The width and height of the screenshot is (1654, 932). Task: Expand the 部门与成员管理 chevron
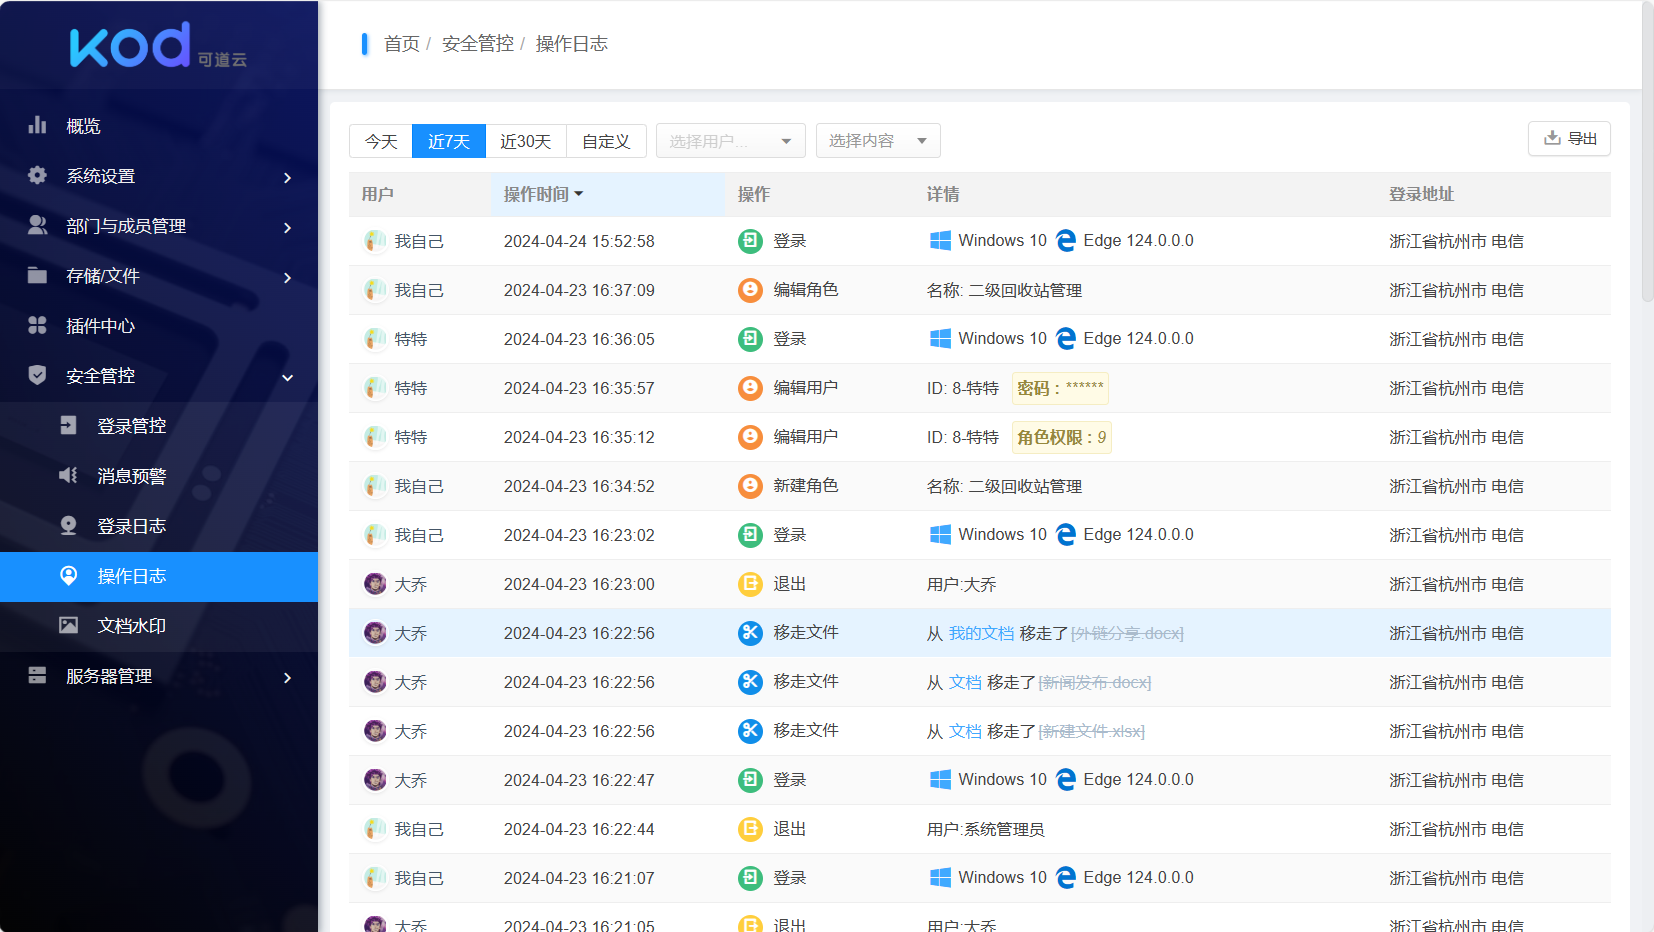click(x=288, y=227)
